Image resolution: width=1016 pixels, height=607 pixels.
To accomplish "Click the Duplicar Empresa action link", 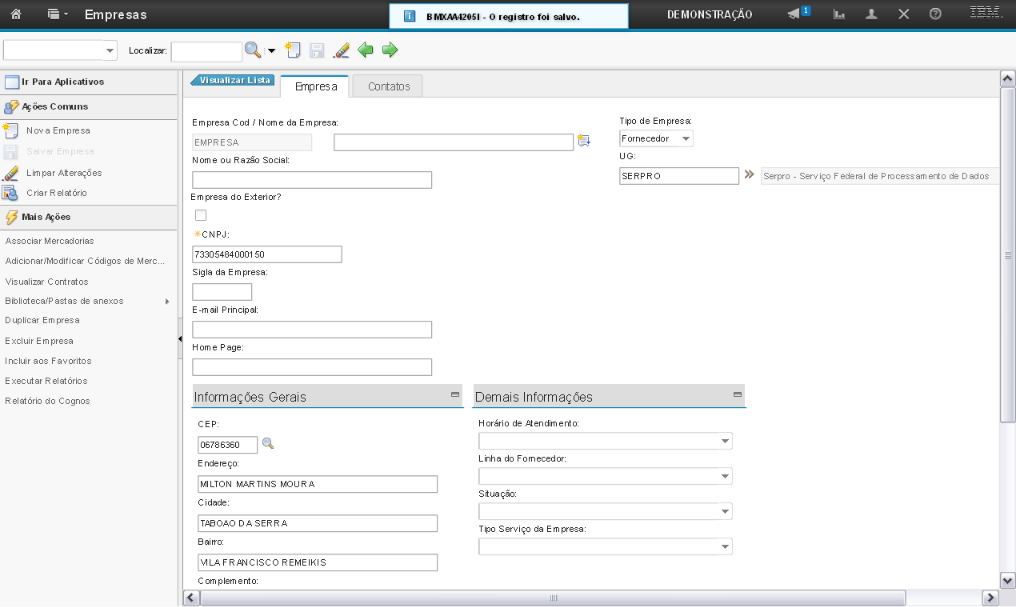I will [x=42, y=320].
